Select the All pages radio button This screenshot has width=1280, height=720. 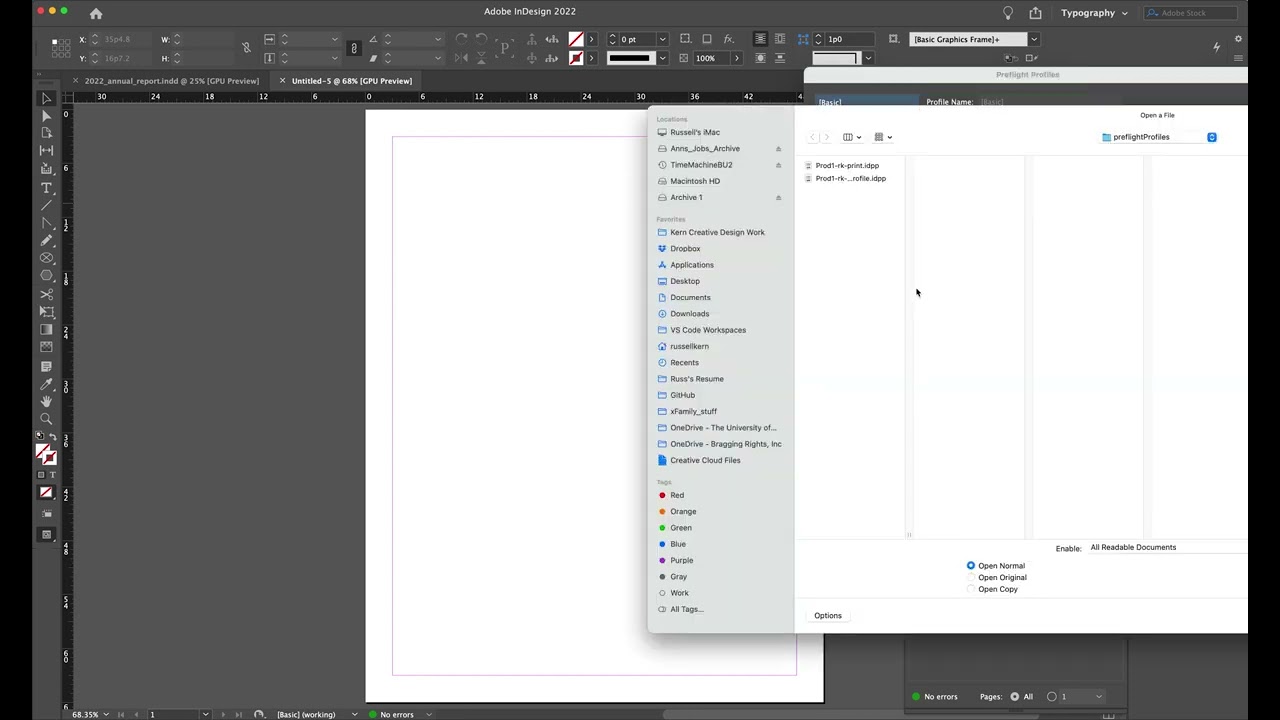coord(1015,697)
